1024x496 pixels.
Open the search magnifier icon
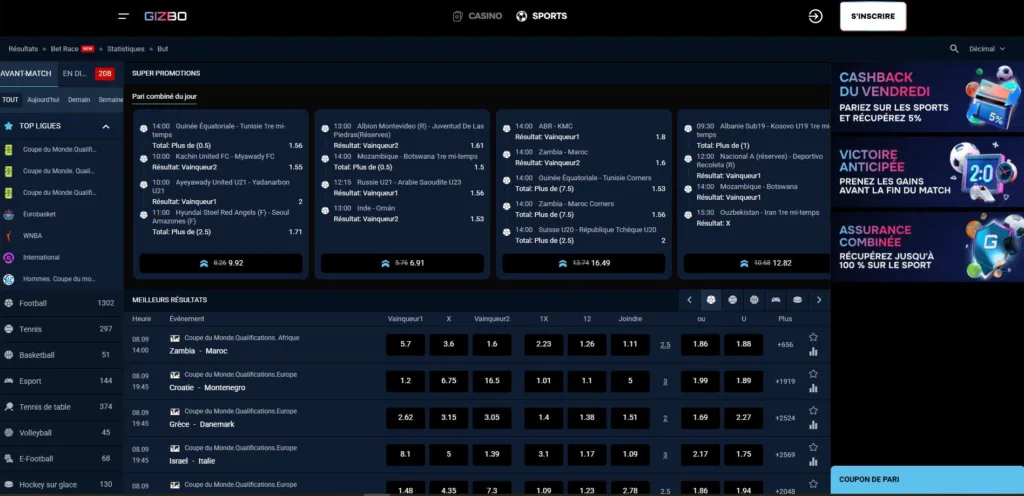coord(954,48)
